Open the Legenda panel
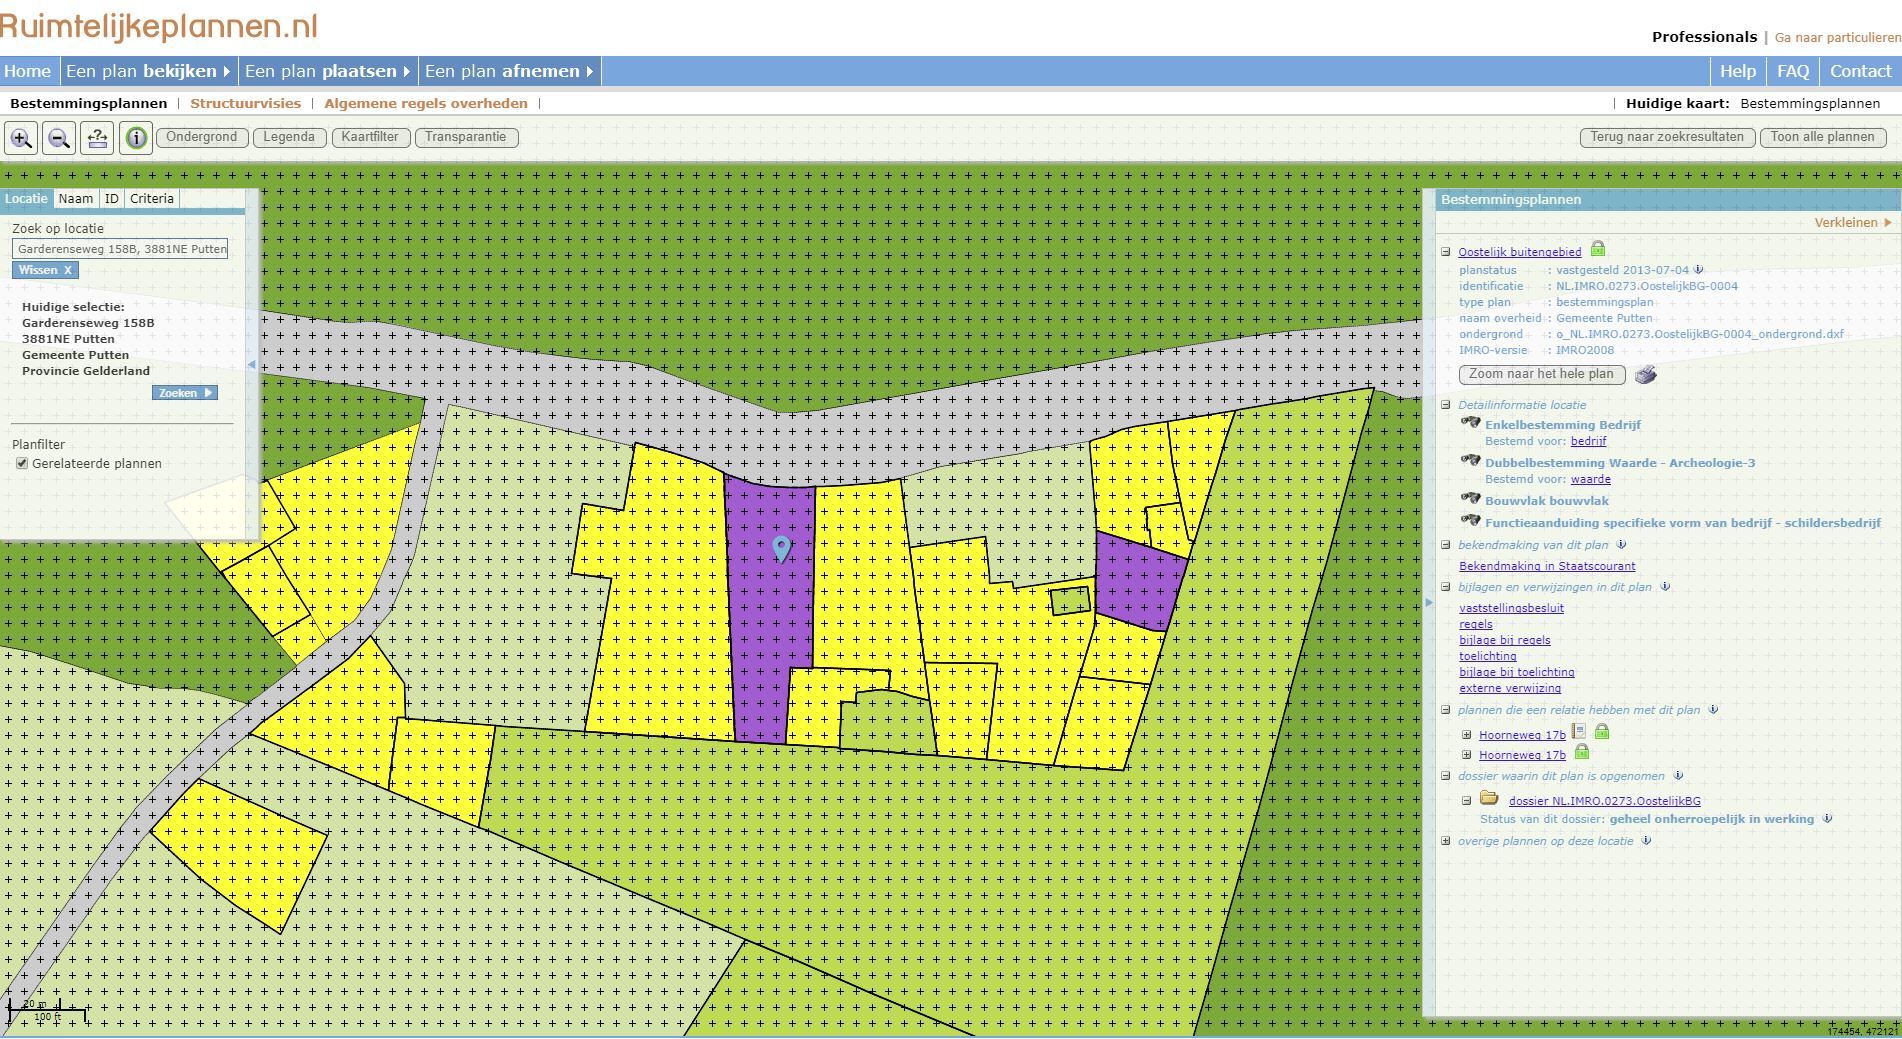 [x=289, y=138]
